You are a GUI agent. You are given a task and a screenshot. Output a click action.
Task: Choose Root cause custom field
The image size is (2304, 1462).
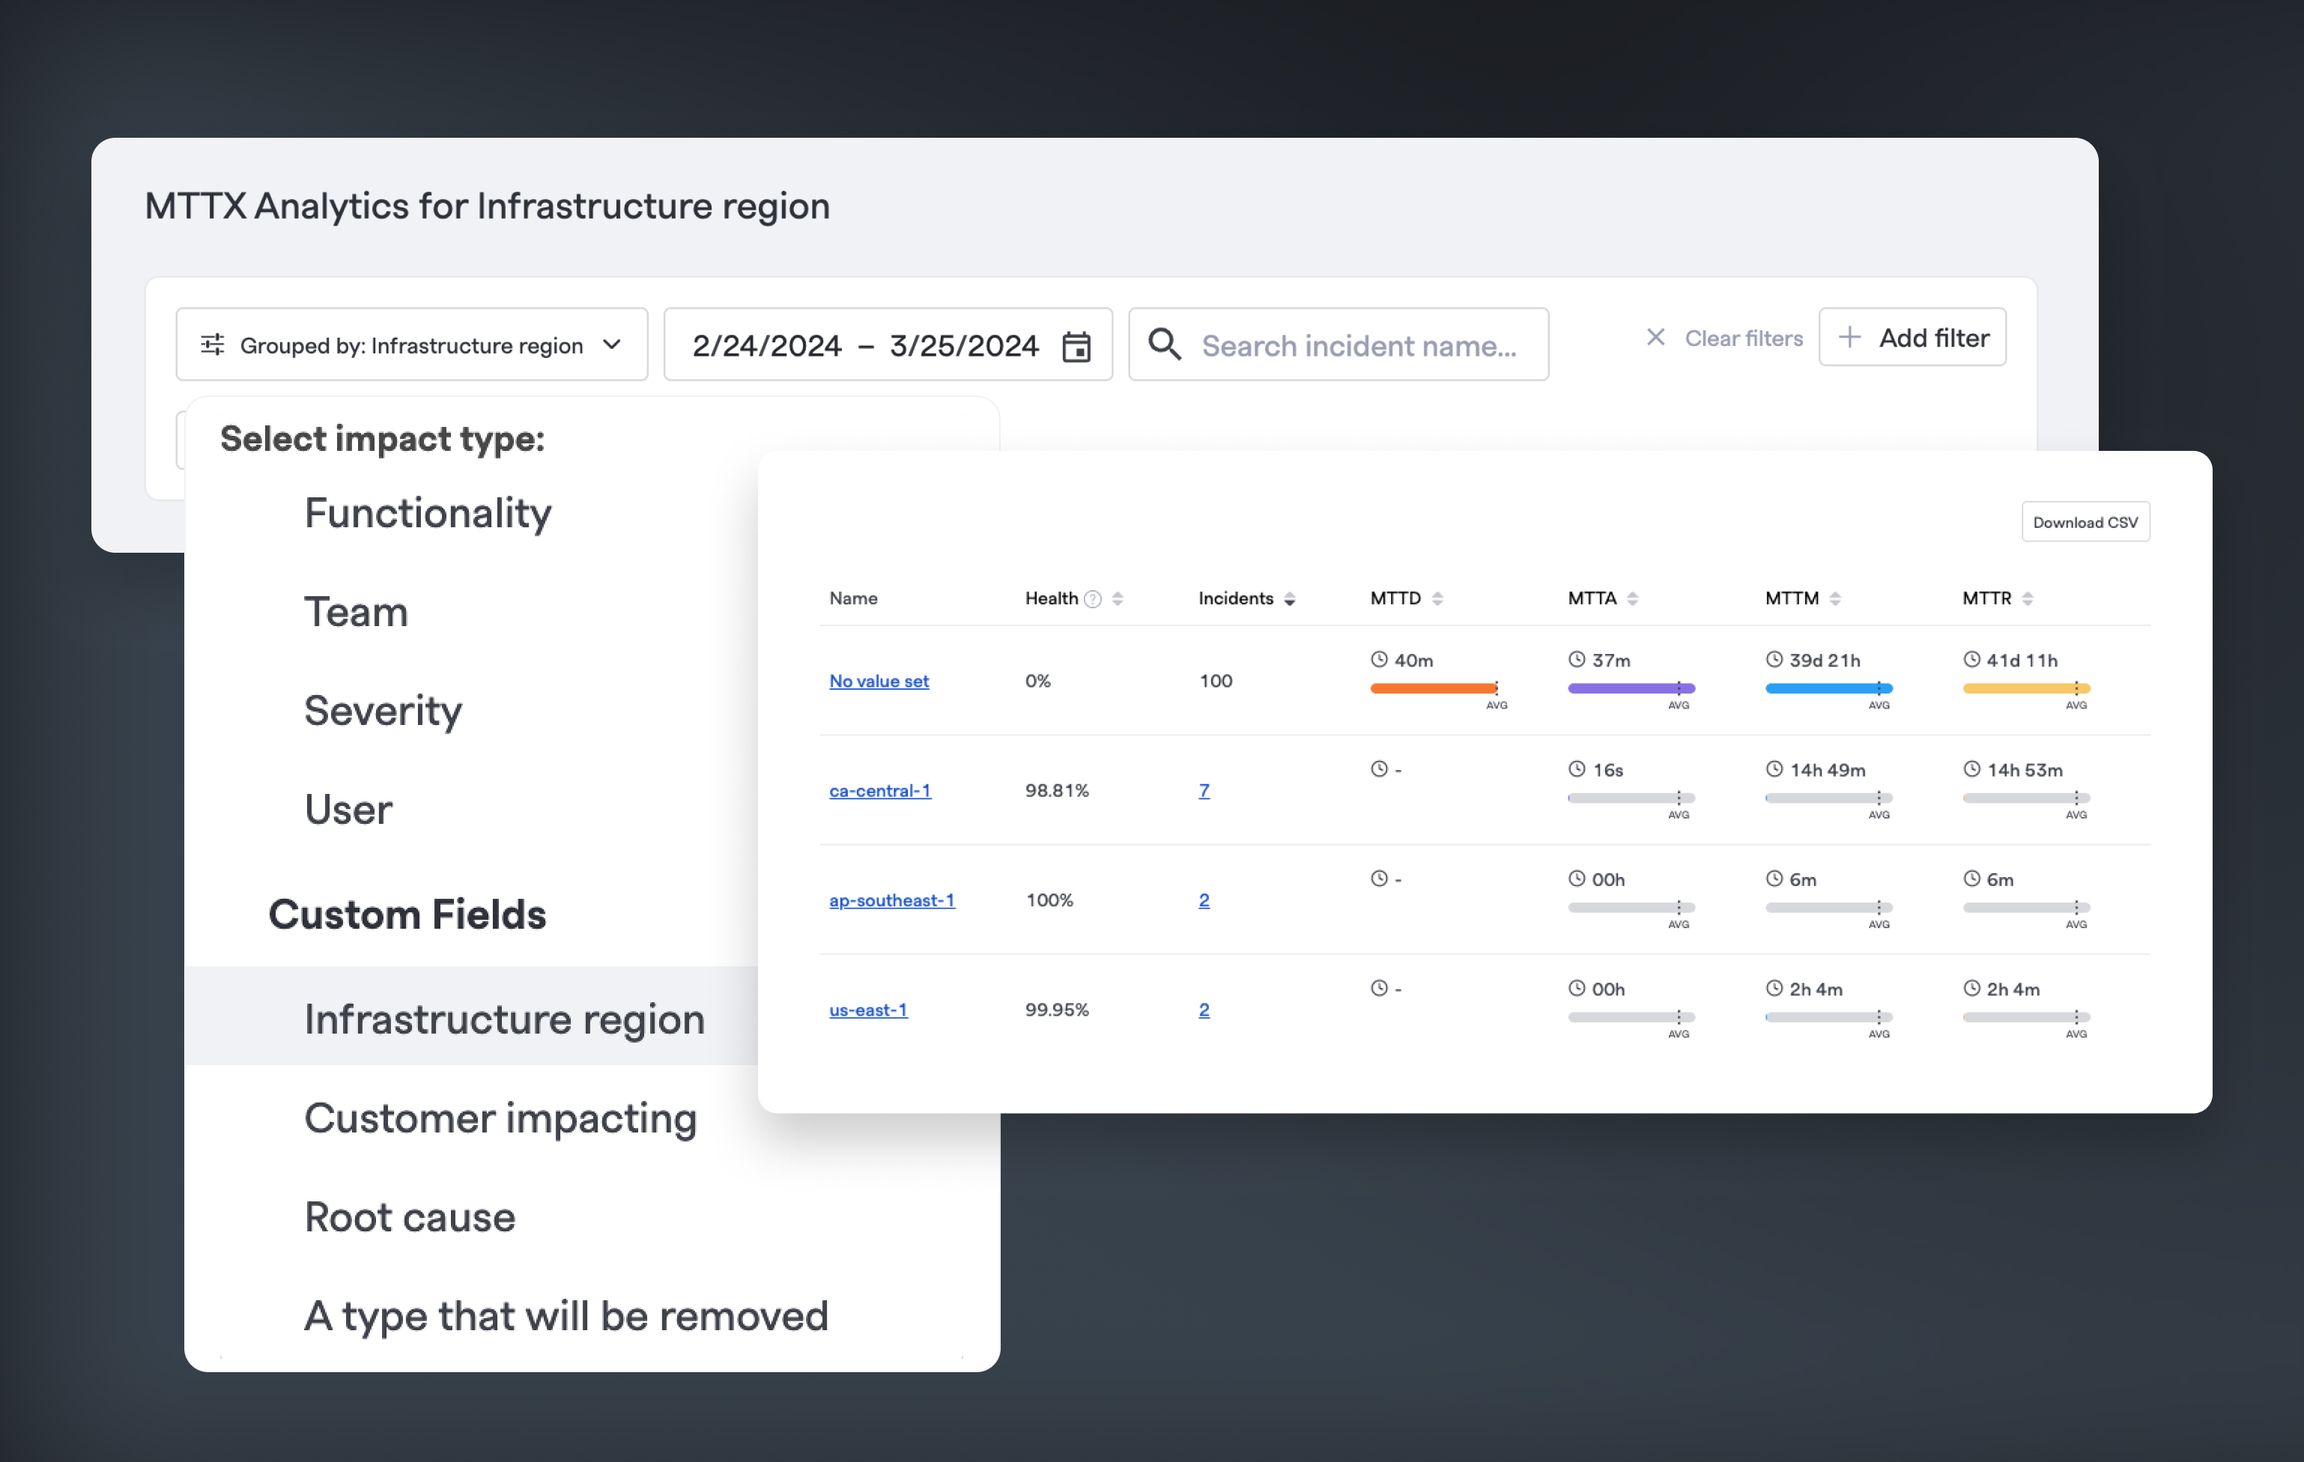click(x=410, y=1217)
